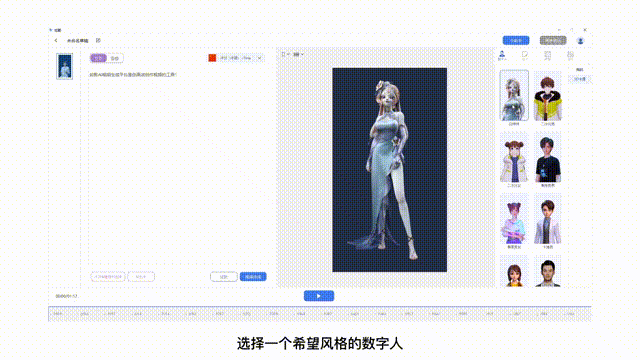Click a position on the timeline ruler
The image size is (640, 360).
[x=320, y=314]
